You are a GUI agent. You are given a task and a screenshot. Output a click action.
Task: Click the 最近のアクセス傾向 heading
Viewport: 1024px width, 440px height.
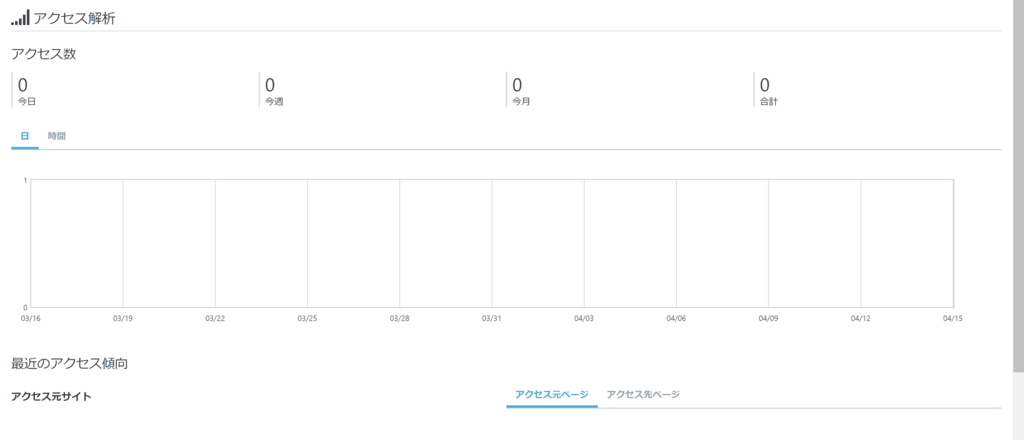pyautogui.click(x=69, y=364)
